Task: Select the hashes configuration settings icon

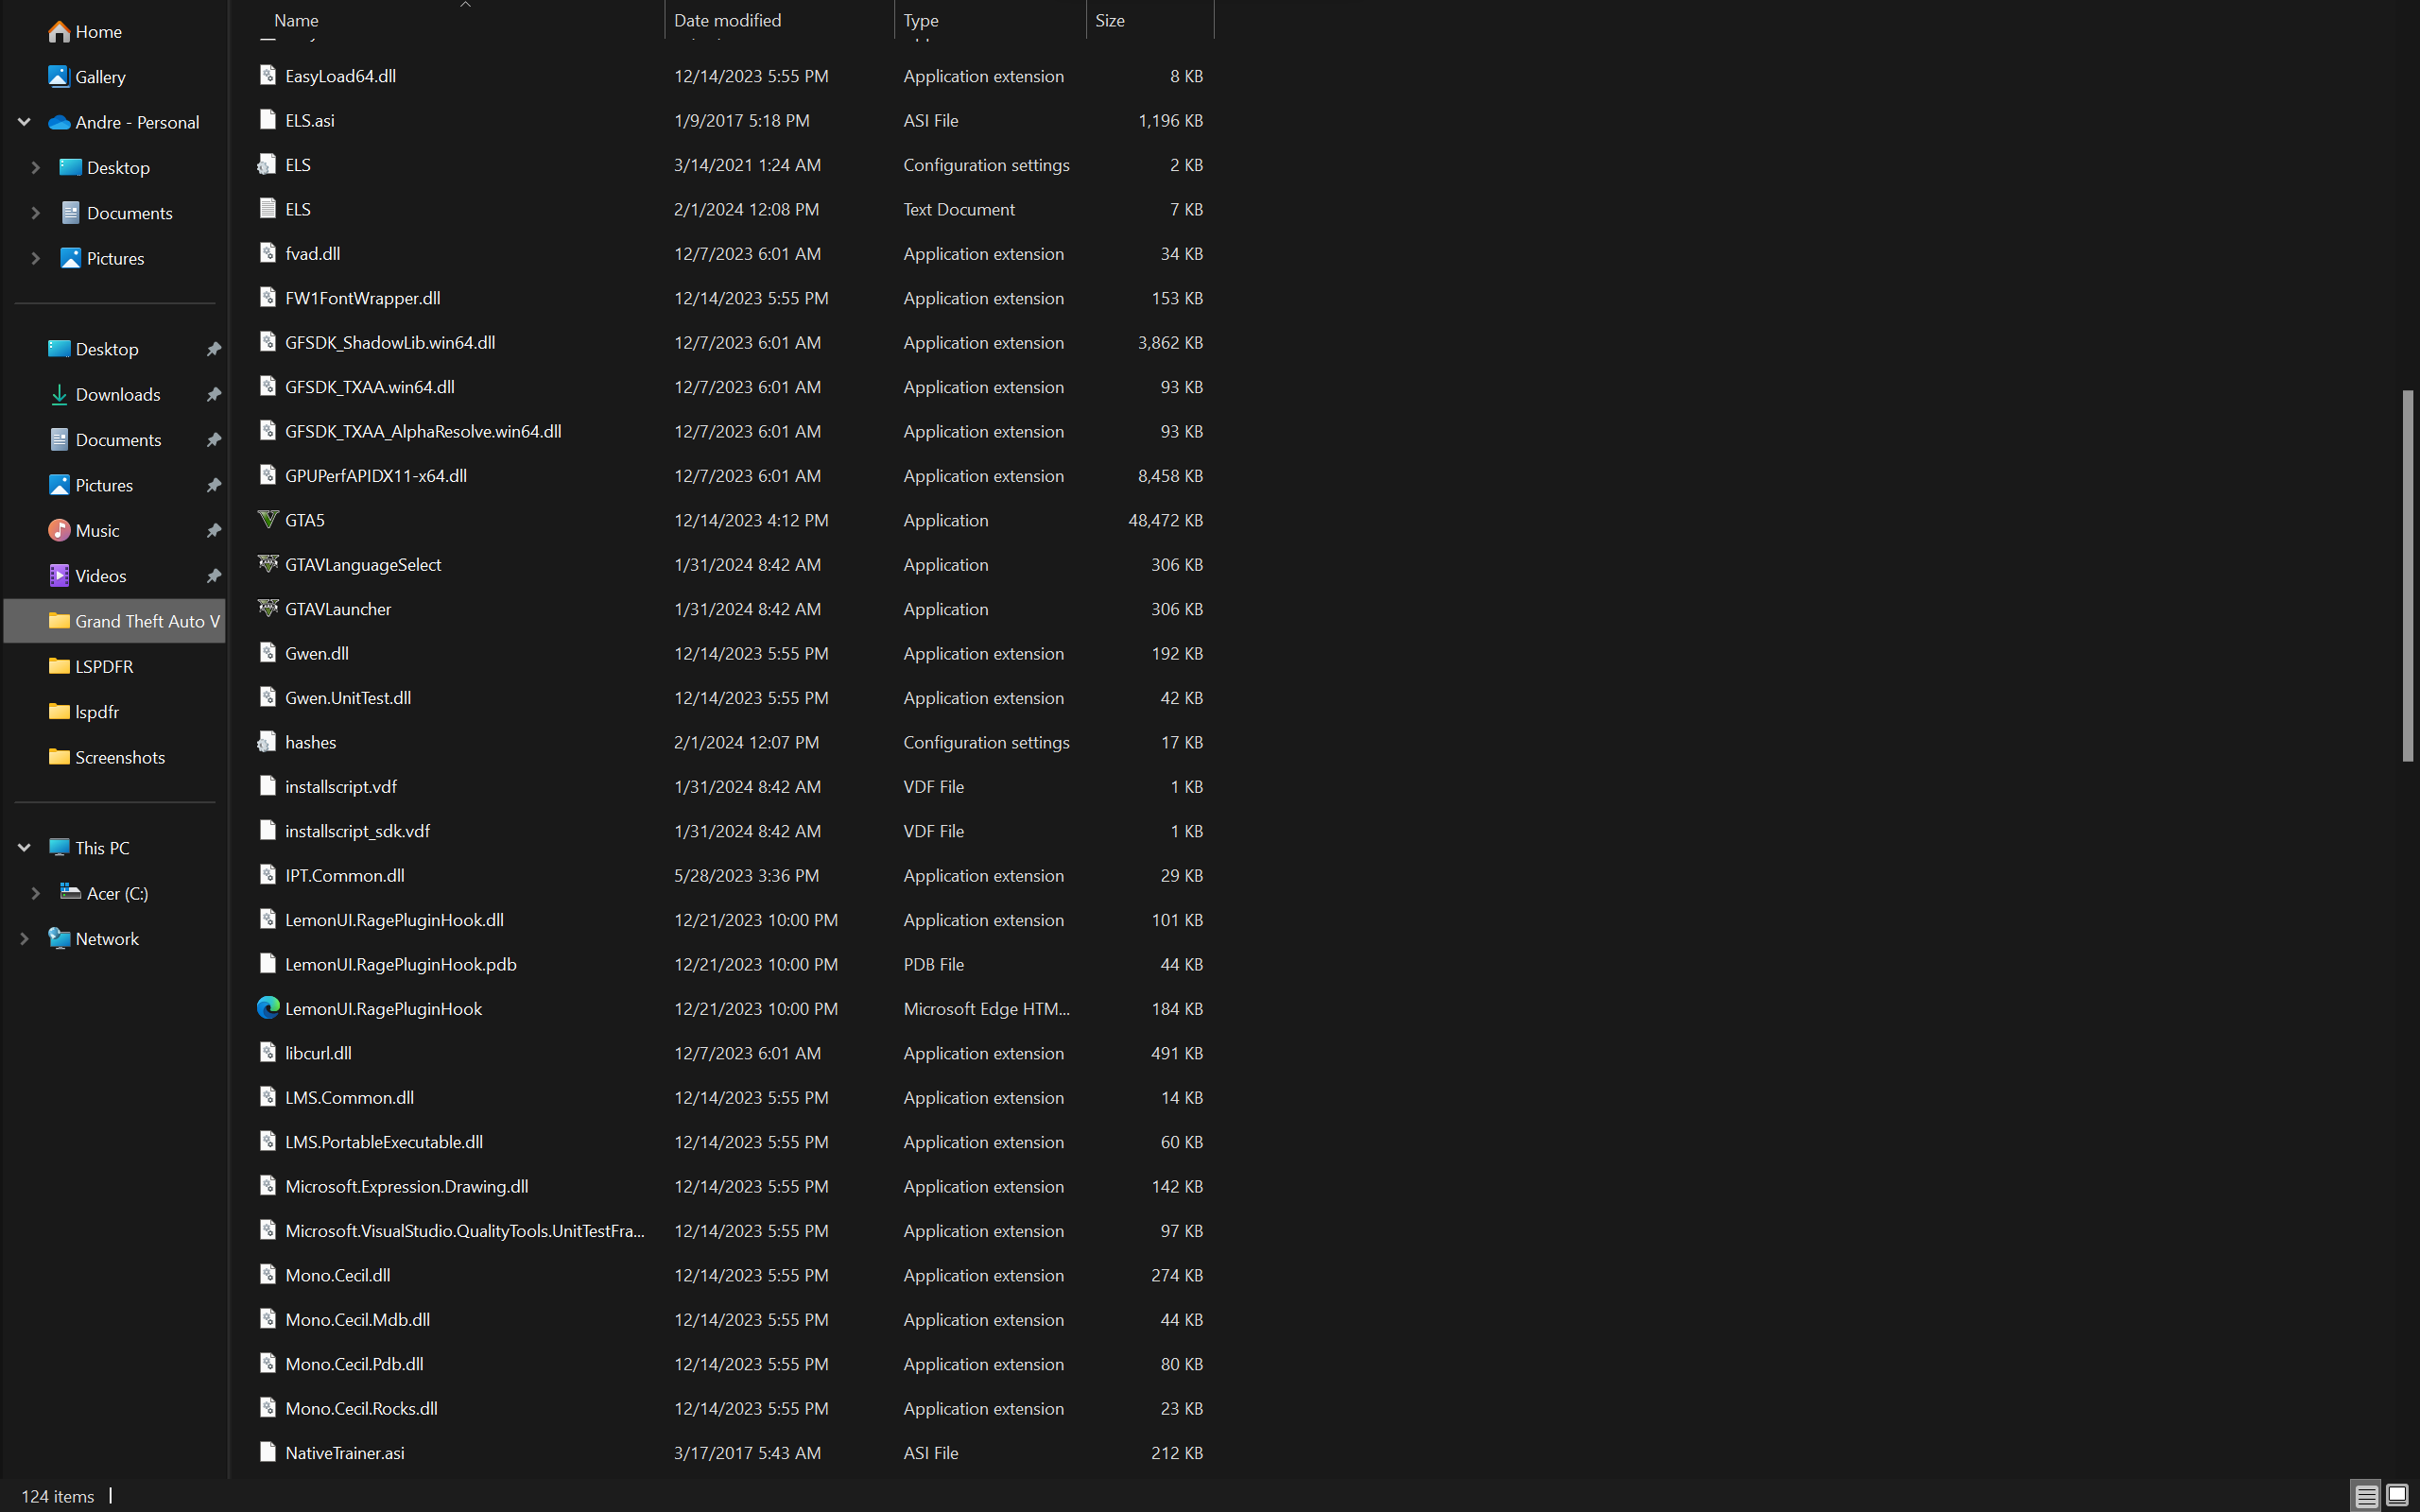Action: pyautogui.click(x=267, y=742)
